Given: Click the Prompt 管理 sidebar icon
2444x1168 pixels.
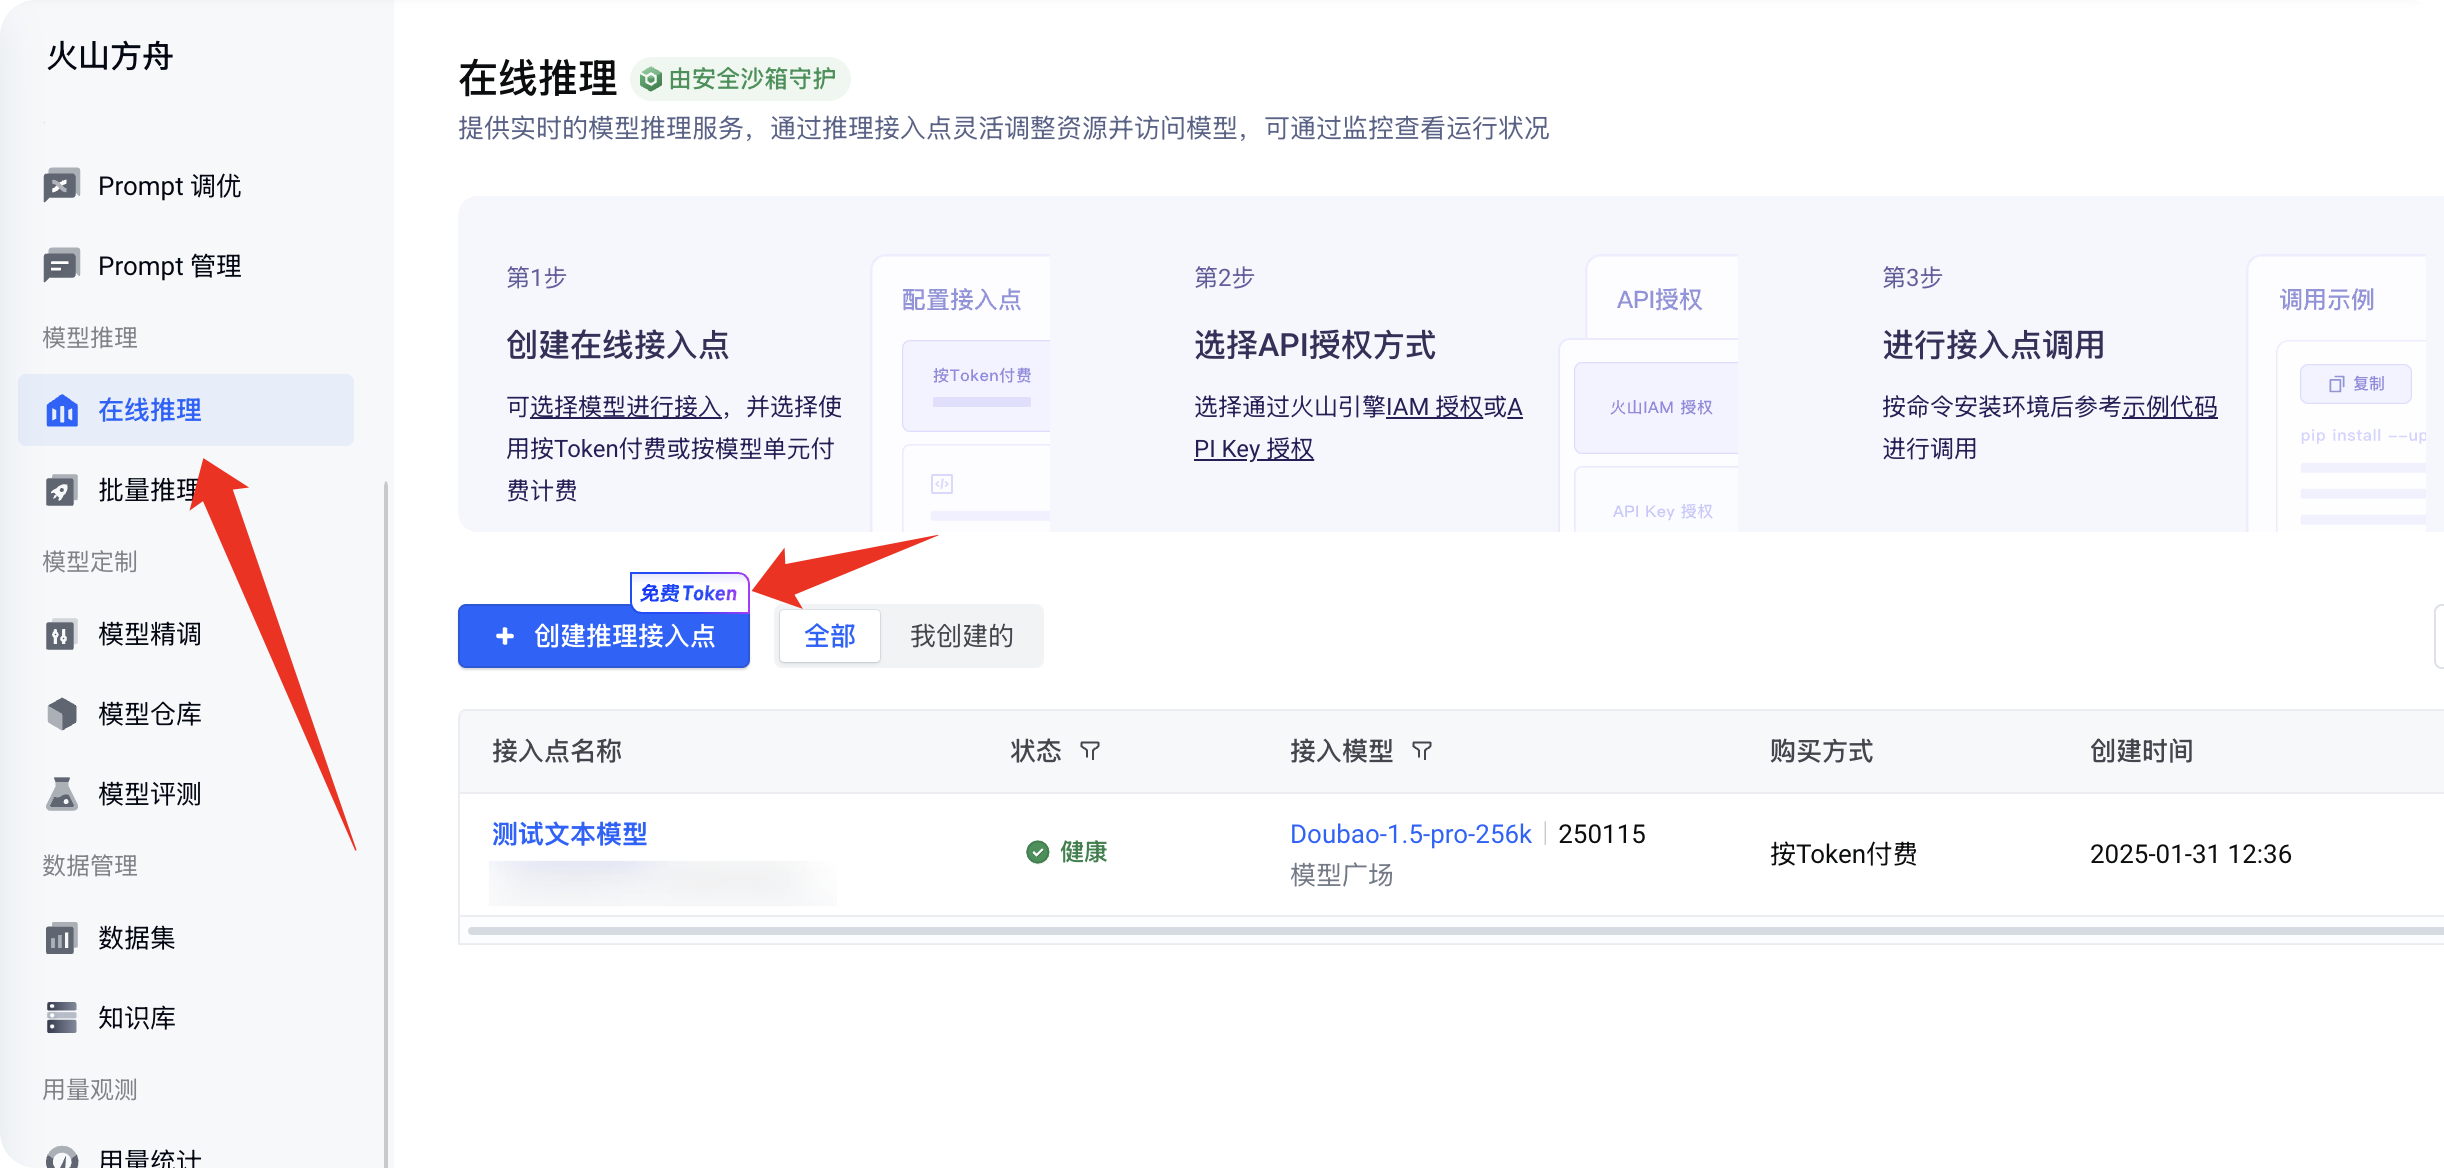Looking at the screenshot, I should point(61,266).
